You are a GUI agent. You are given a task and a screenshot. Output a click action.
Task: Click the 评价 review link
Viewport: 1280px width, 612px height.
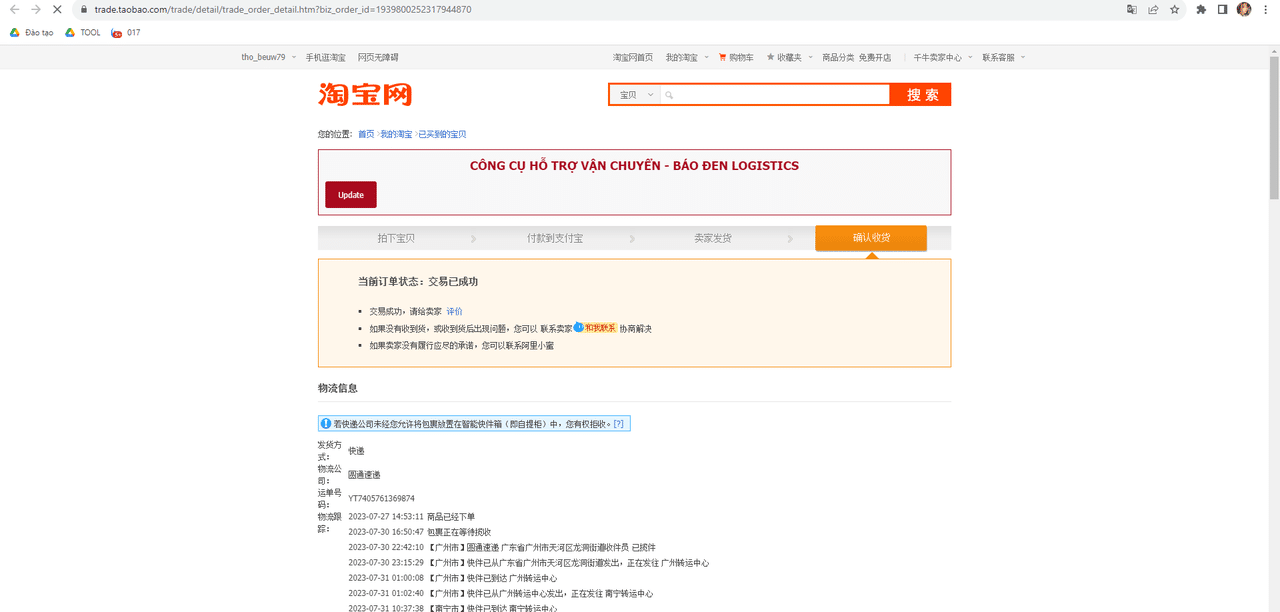[x=454, y=312]
